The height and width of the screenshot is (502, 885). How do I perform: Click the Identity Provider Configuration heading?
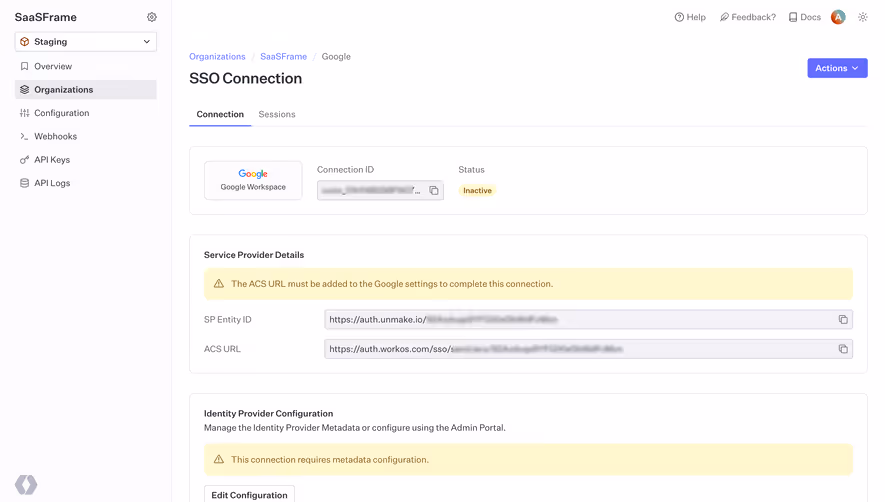coord(269,413)
